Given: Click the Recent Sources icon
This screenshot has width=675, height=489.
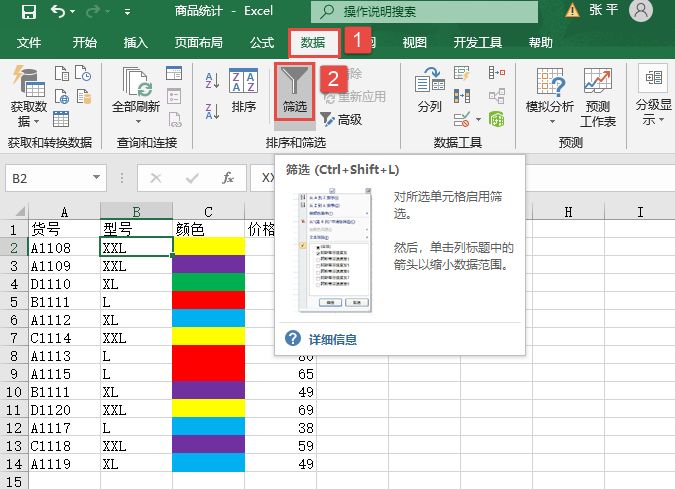Looking at the screenshot, I should 83,74.
